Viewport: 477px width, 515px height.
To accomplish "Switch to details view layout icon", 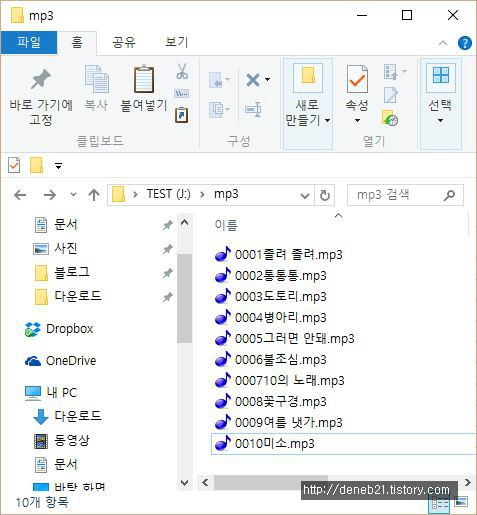I will 440,504.
